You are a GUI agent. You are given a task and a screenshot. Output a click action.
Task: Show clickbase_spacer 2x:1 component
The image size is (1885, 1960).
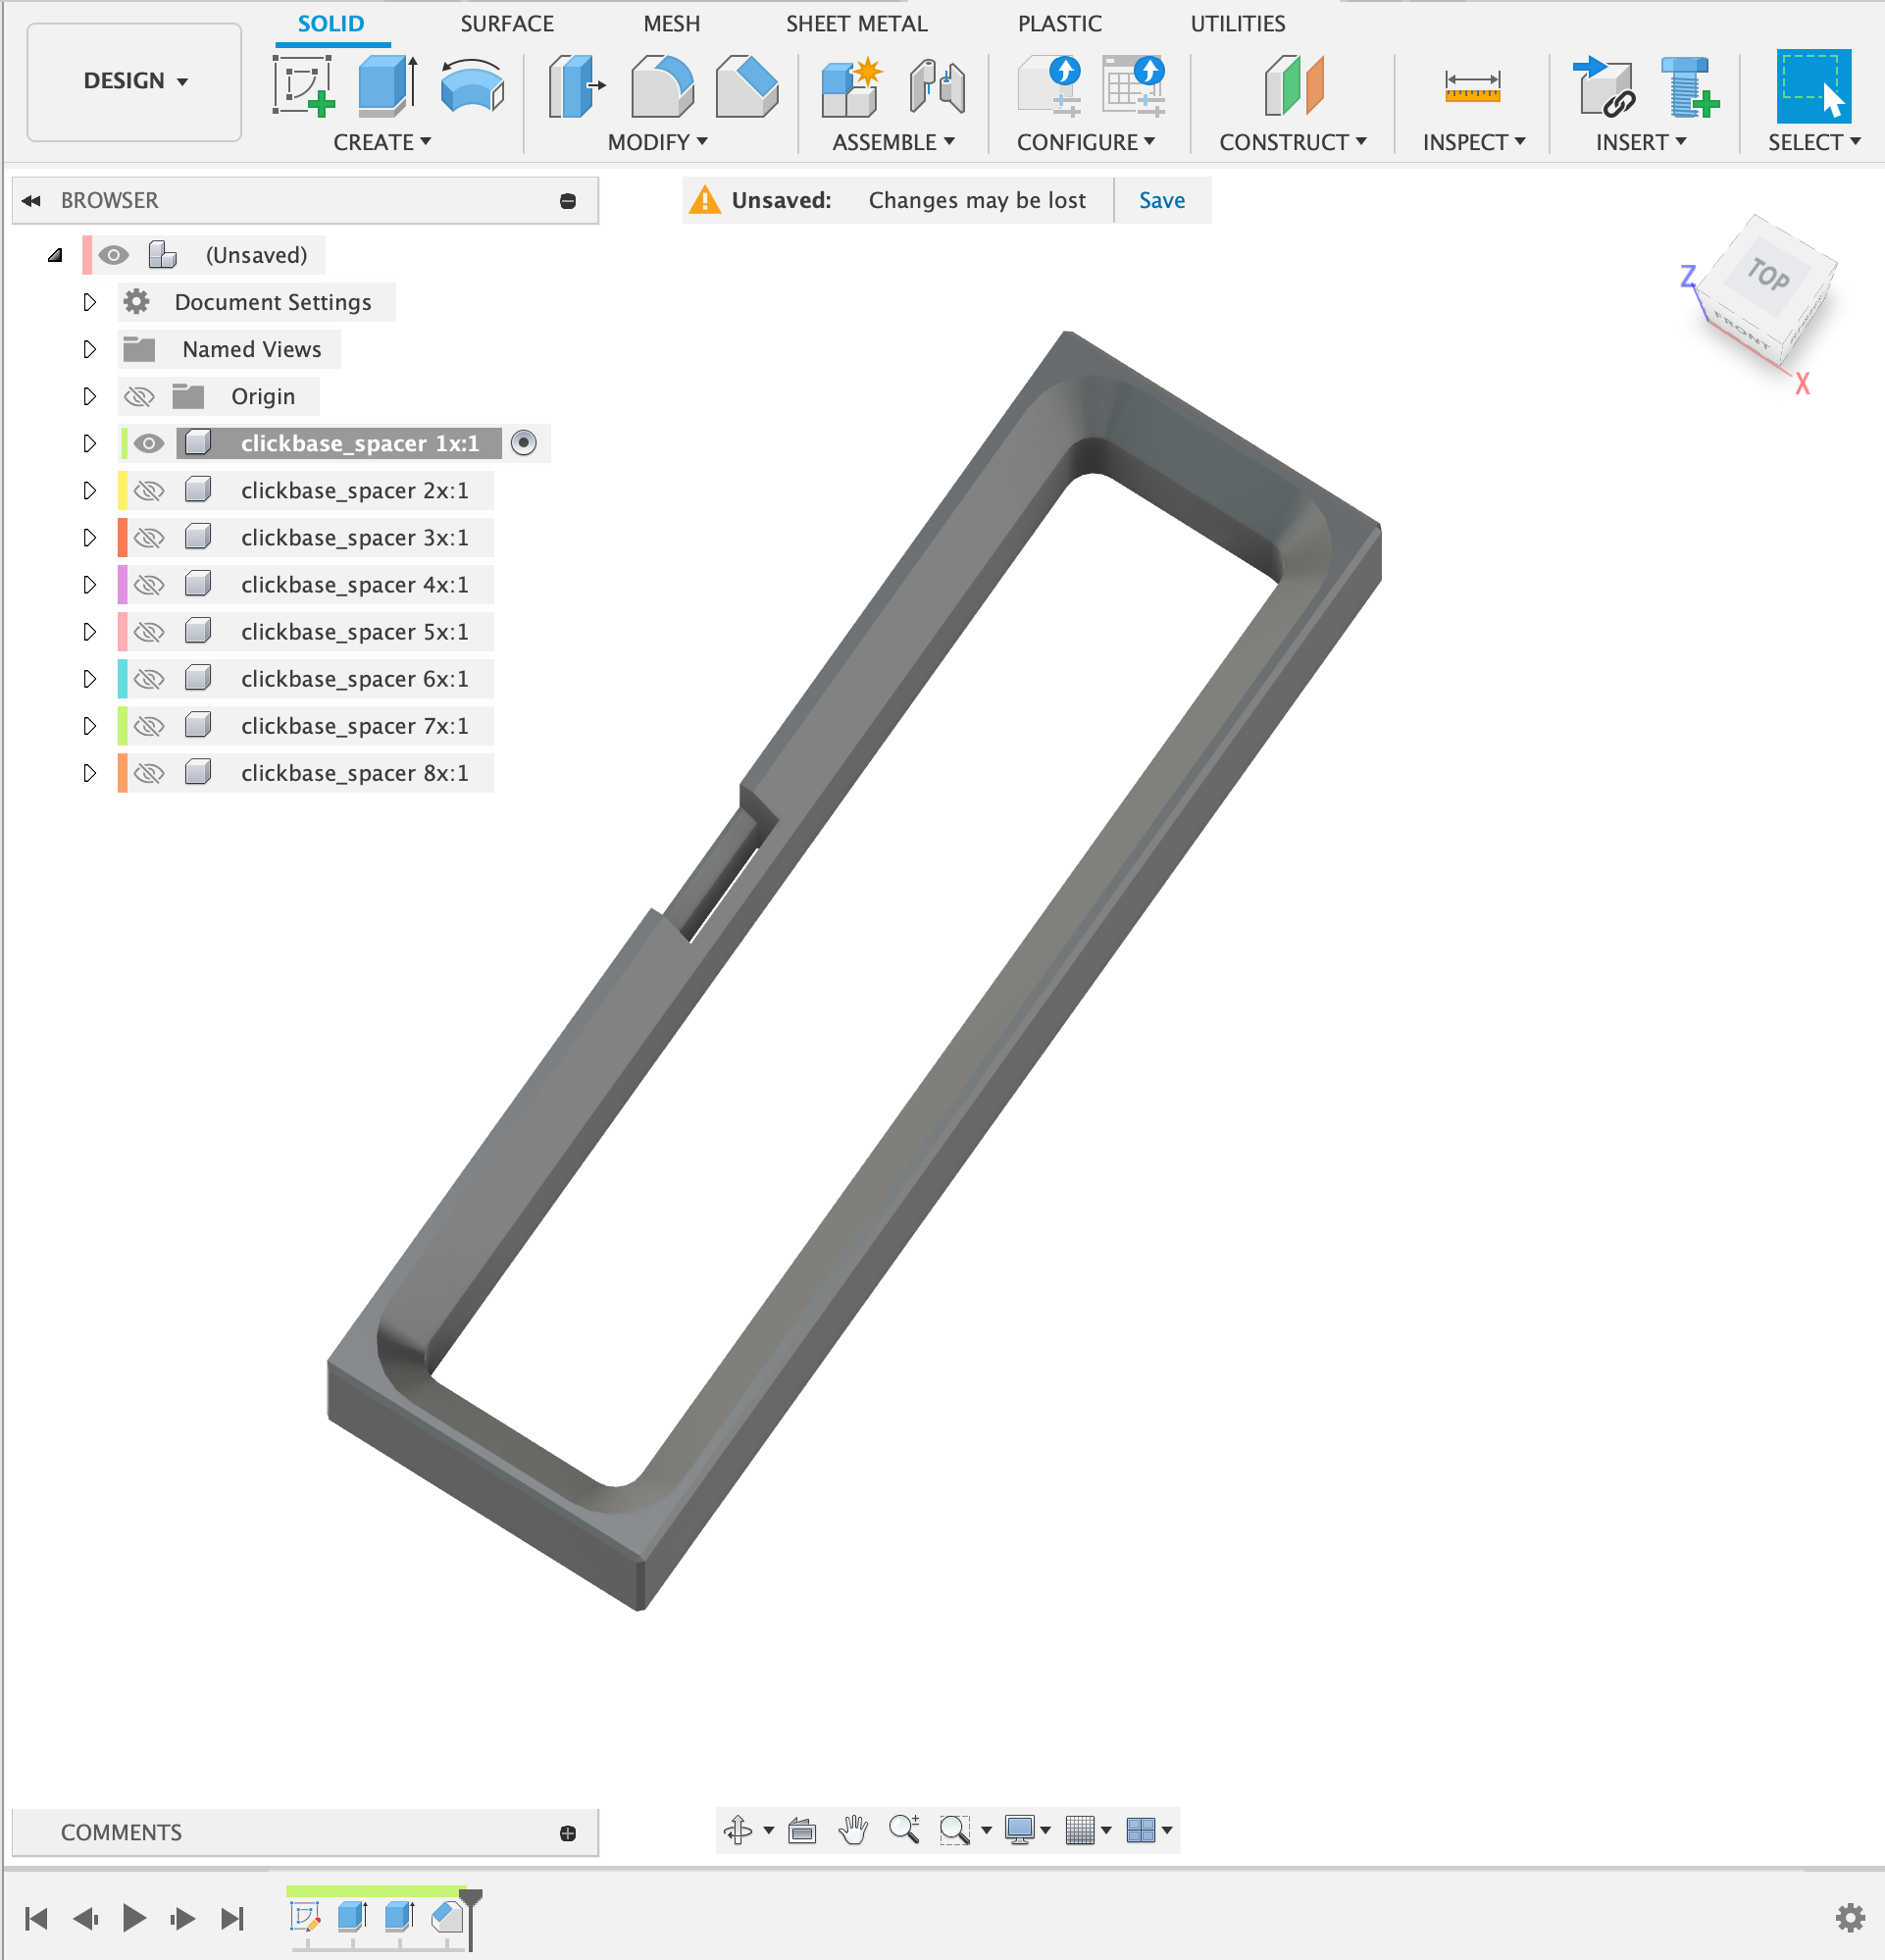click(x=149, y=490)
